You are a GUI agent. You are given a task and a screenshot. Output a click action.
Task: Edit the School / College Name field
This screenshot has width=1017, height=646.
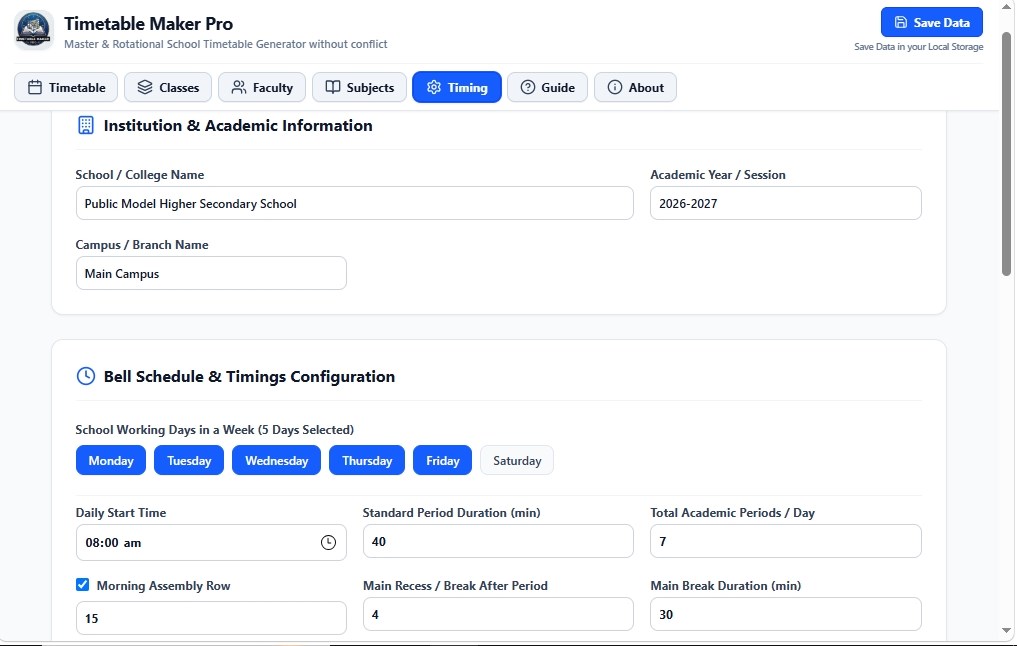pyautogui.click(x=355, y=204)
